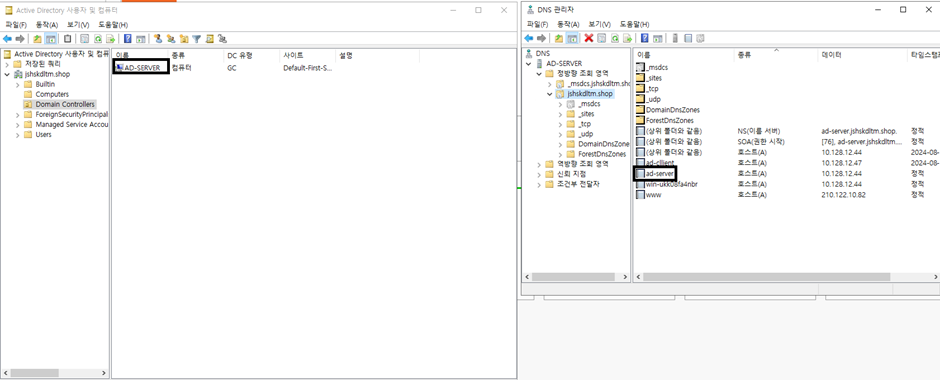Click the Refresh icon in DNS Manager toolbar

point(615,38)
